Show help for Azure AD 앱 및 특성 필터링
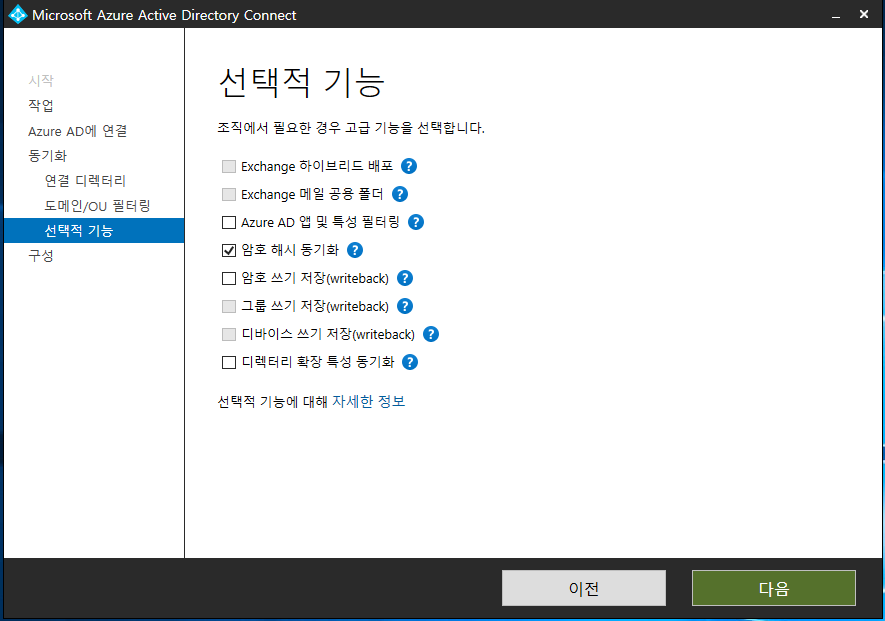Viewport: 885px width, 621px height. pyautogui.click(x=416, y=222)
